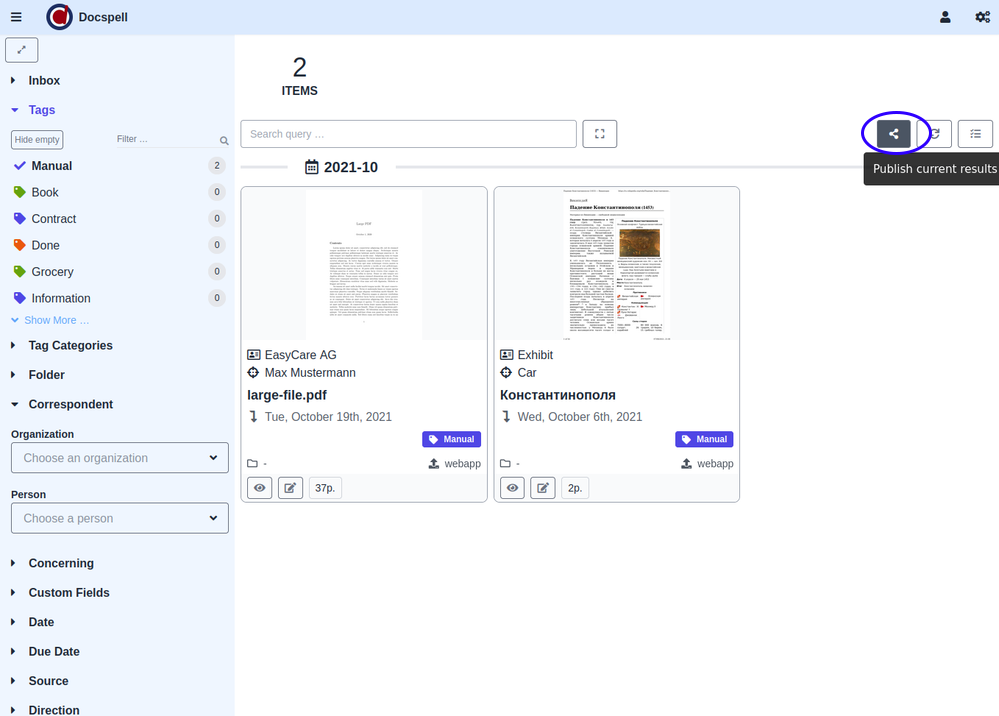Image resolution: width=999 pixels, height=716 pixels.
Task: Toggle the Contract tag filter
Action: coord(53,219)
